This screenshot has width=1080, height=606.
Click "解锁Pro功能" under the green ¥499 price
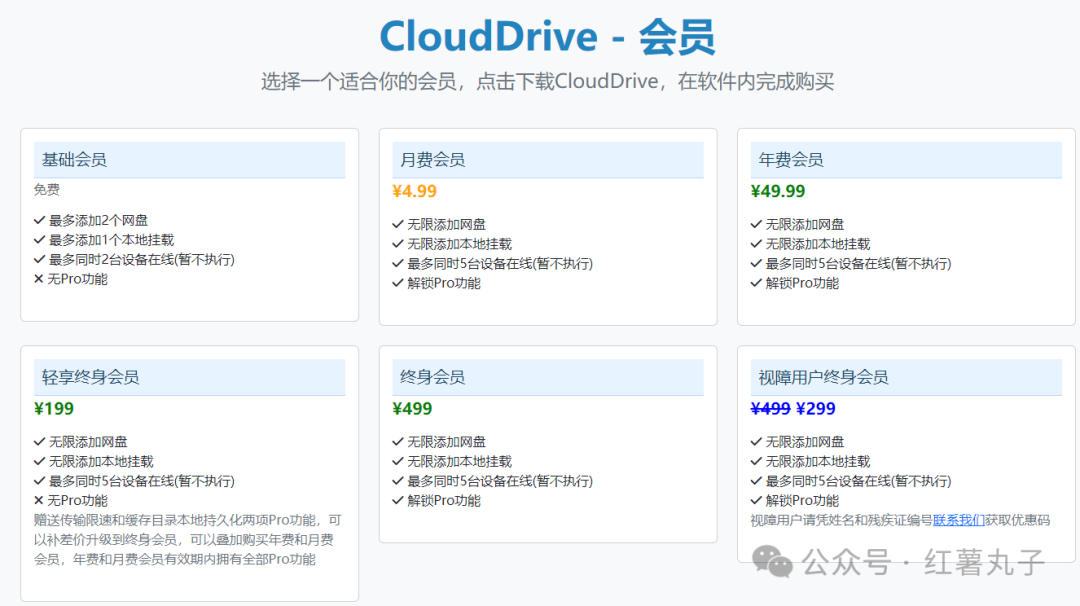(x=444, y=501)
